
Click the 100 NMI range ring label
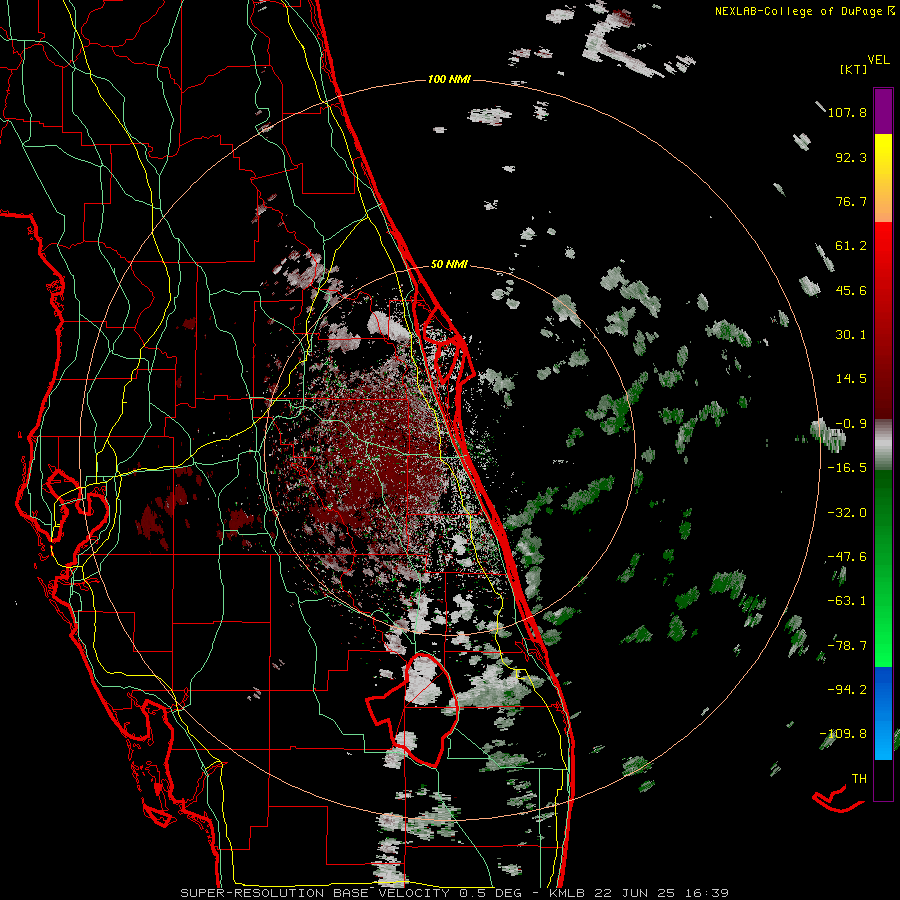tap(449, 79)
